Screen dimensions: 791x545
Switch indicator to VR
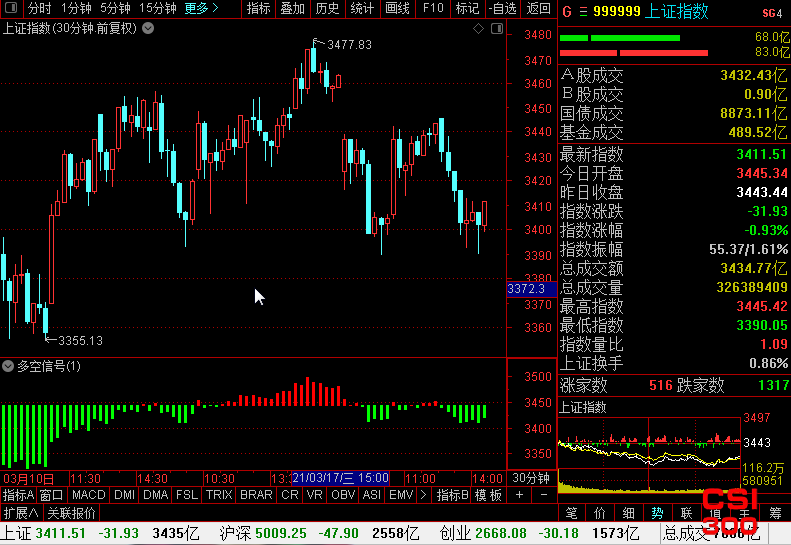pyautogui.click(x=315, y=495)
